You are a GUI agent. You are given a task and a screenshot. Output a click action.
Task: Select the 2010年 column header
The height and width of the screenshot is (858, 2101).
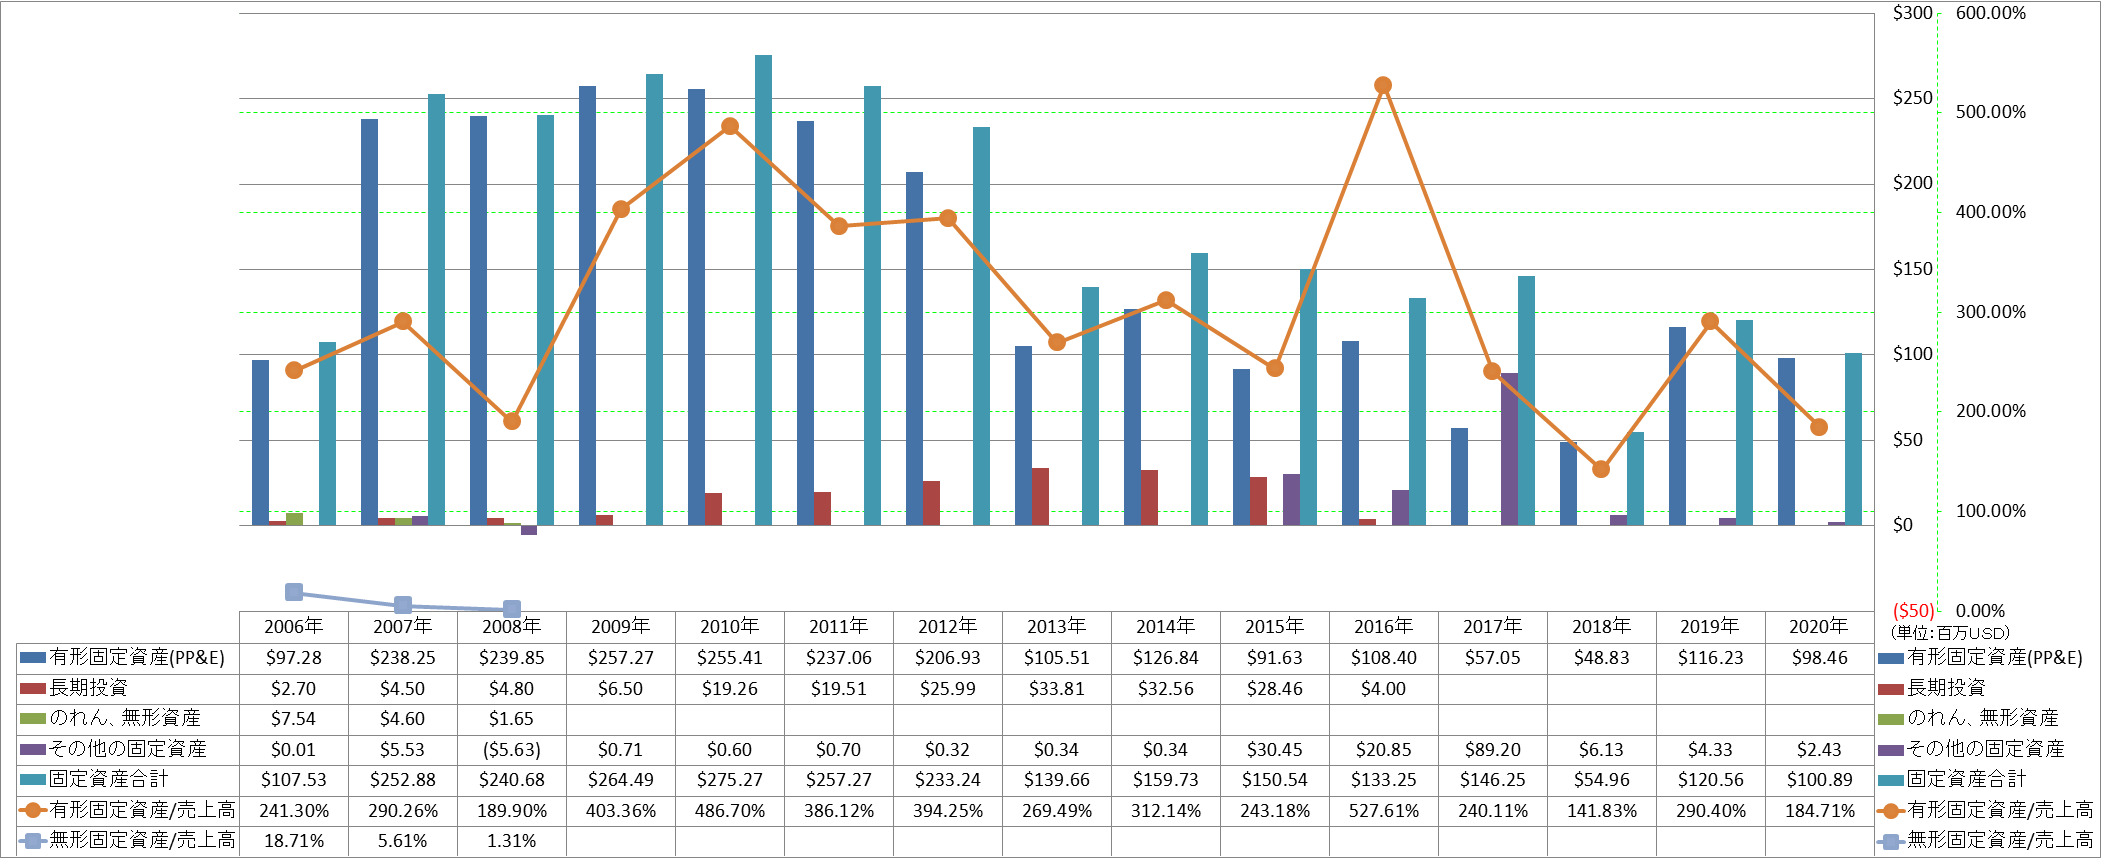[729, 627]
